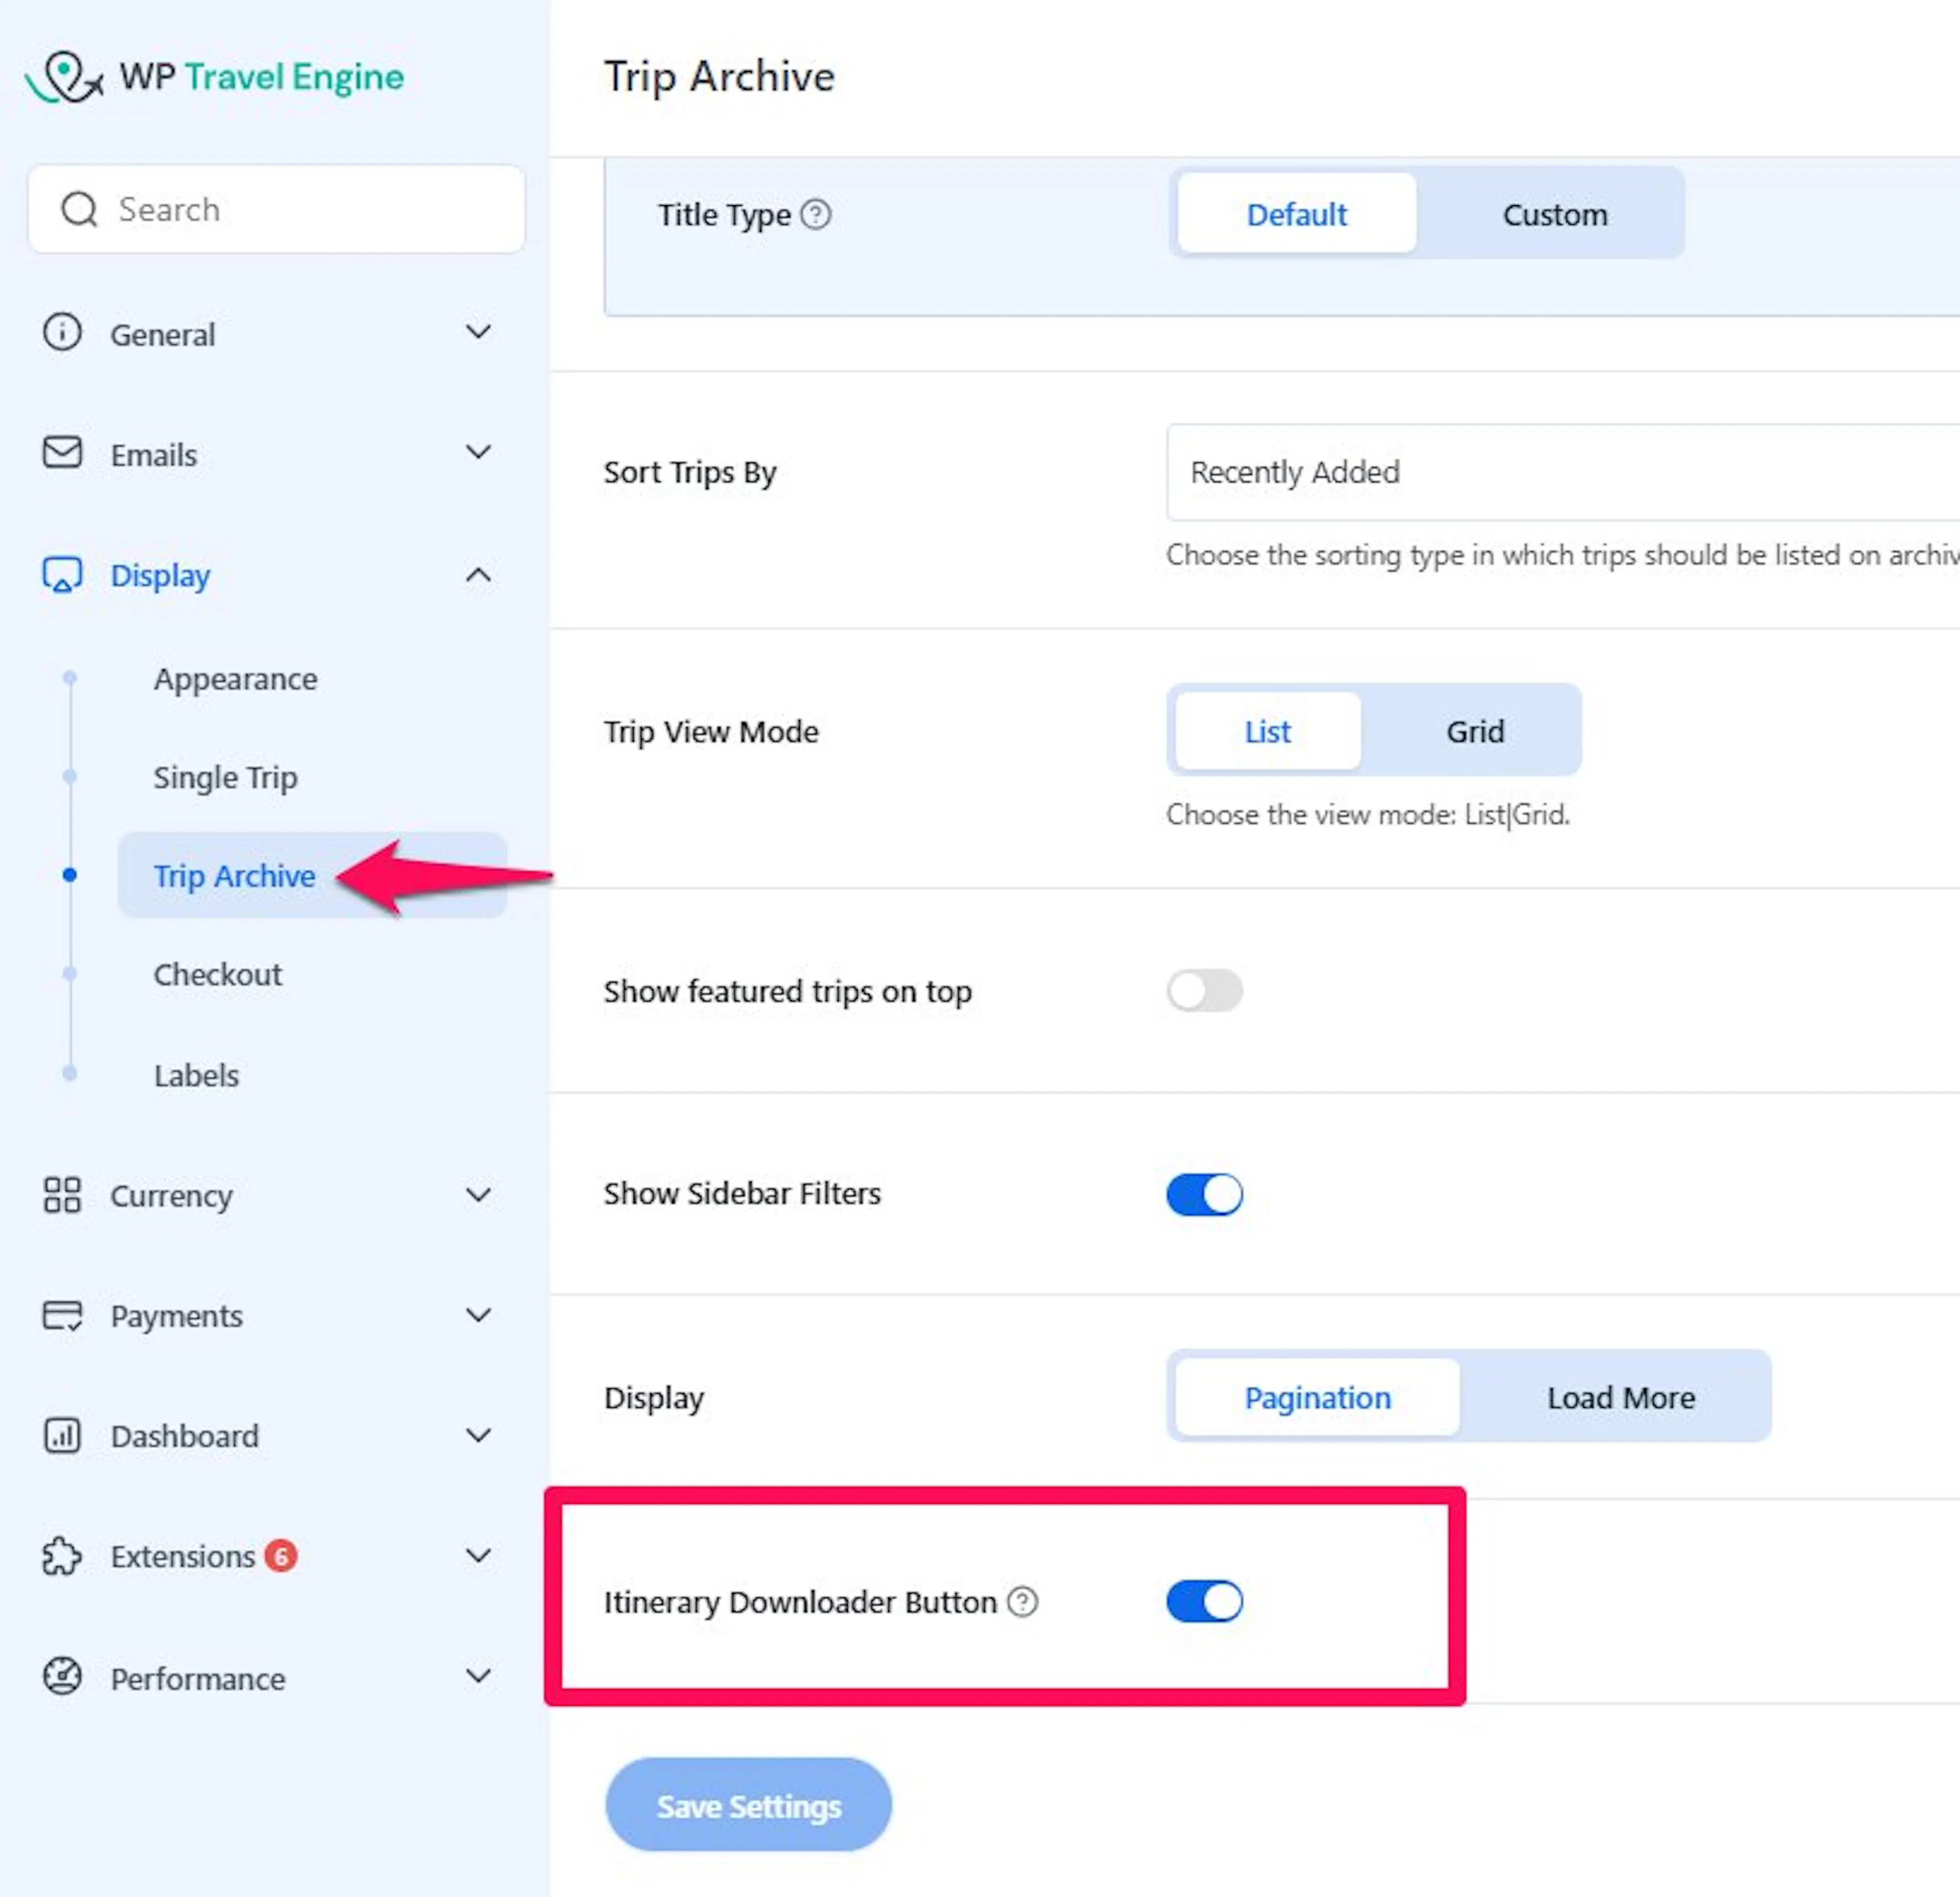Screen dimensions: 1960x1897
Task: Expand the Payments section chevron
Action: pos(479,1315)
